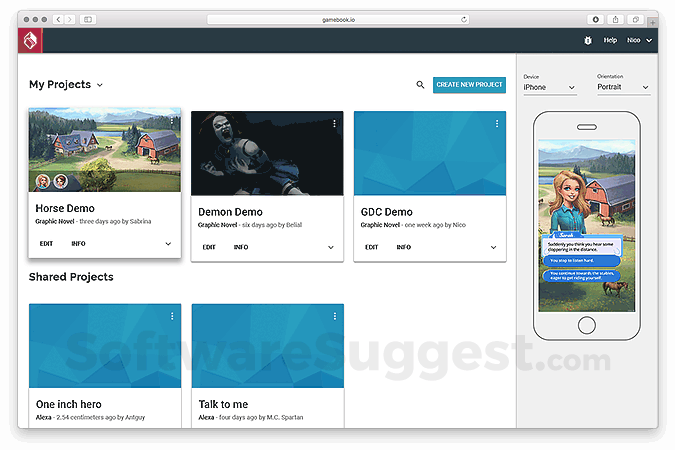The height and width of the screenshot is (450, 675).
Task: Select the Horse Demo thumbnail image
Action: [x=105, y=150]
